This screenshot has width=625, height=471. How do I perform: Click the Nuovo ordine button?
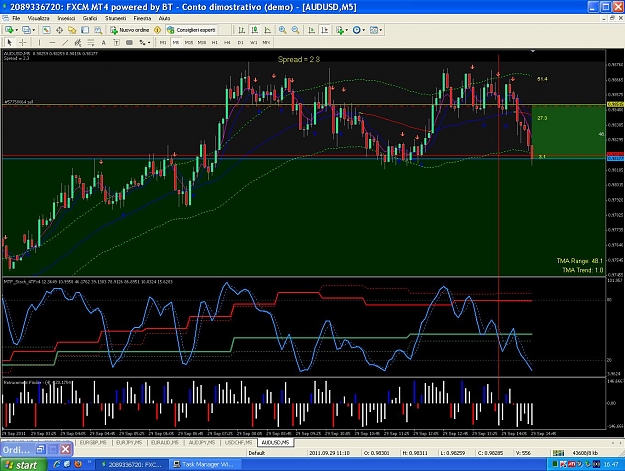pyautogui.click(x=130, y=30)
